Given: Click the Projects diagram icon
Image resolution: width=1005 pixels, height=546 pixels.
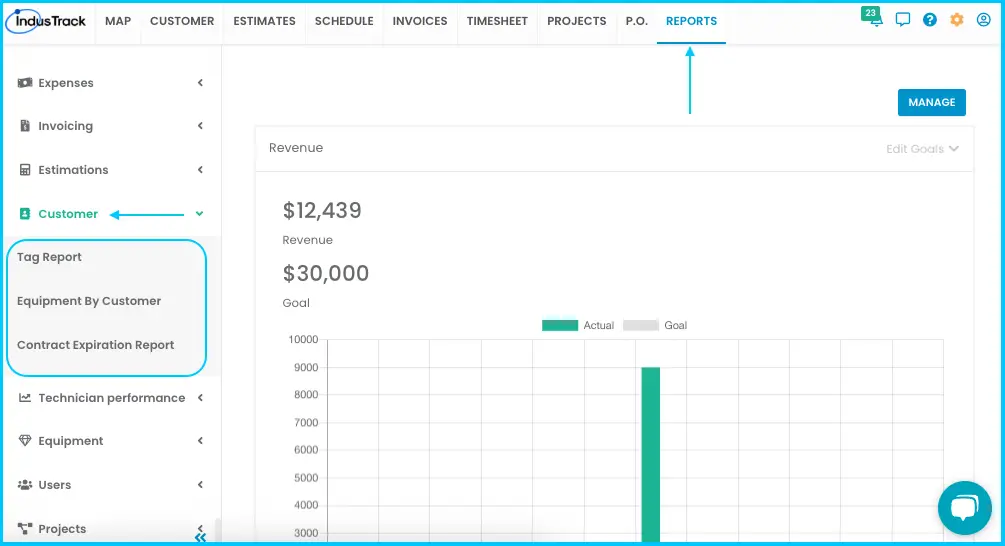Looking at the screenshot, I should (x=25, y=529).
